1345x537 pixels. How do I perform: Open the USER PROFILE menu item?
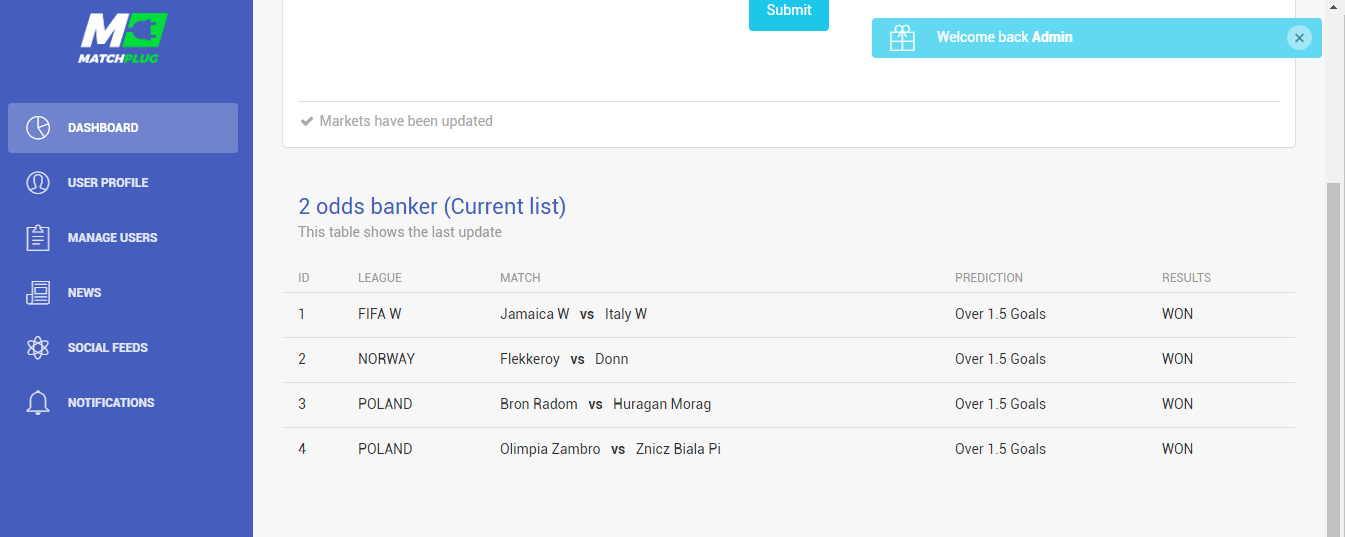(108, 183)
